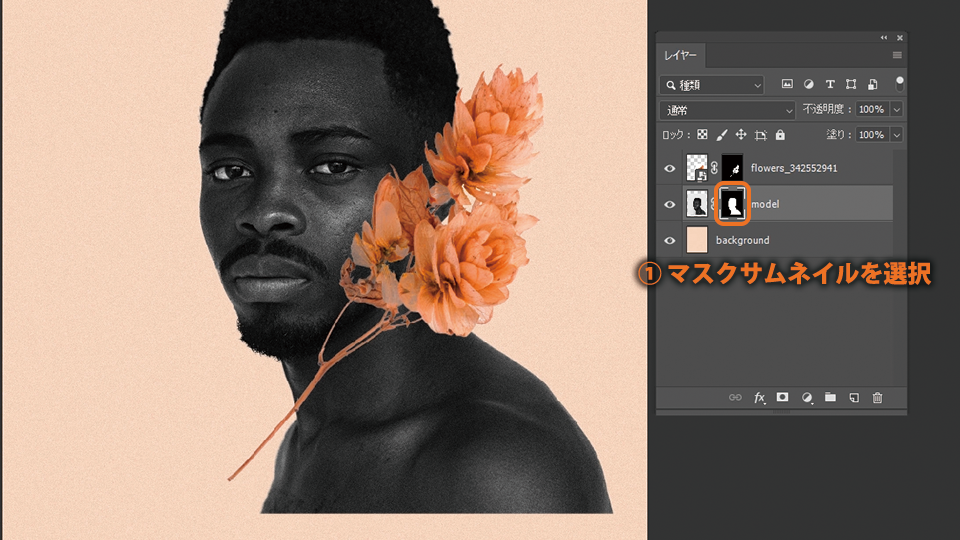Close the Layers panel with X
960x540 pixels.
[900, 38]
